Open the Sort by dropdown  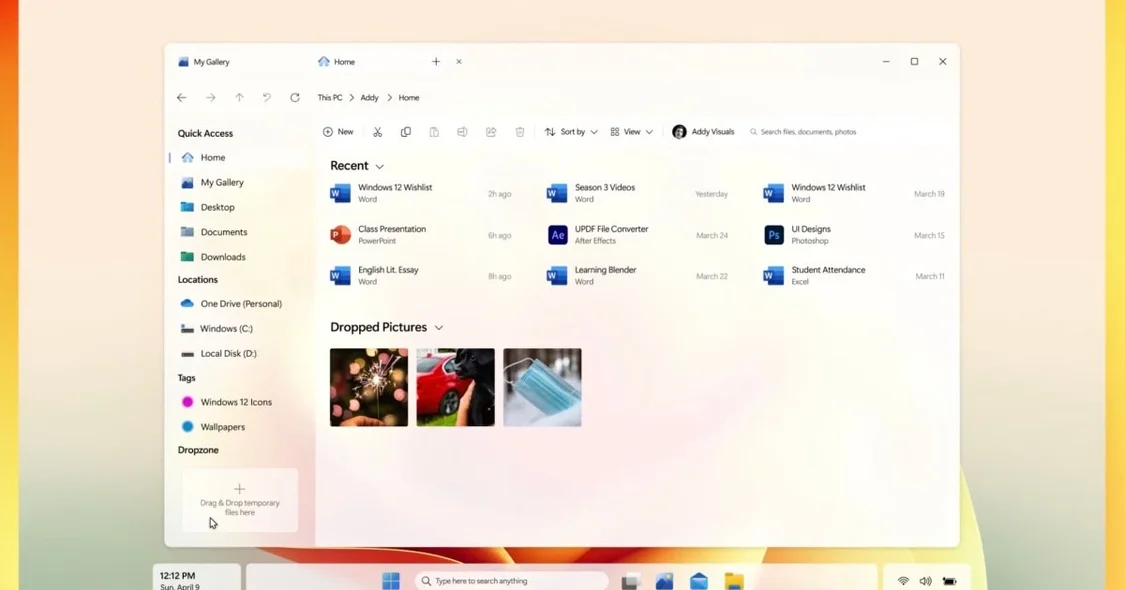571,132
